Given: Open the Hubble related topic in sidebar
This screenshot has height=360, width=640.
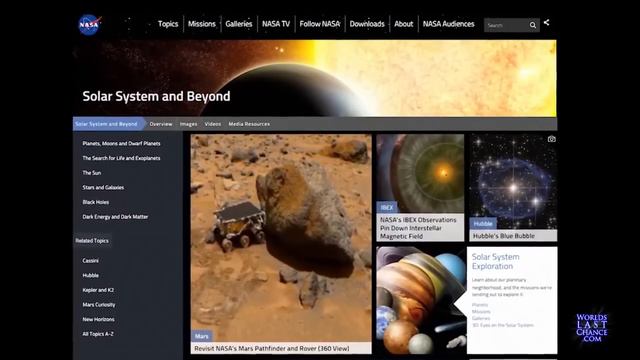Looking at the screenshot, I should (90, 276).
